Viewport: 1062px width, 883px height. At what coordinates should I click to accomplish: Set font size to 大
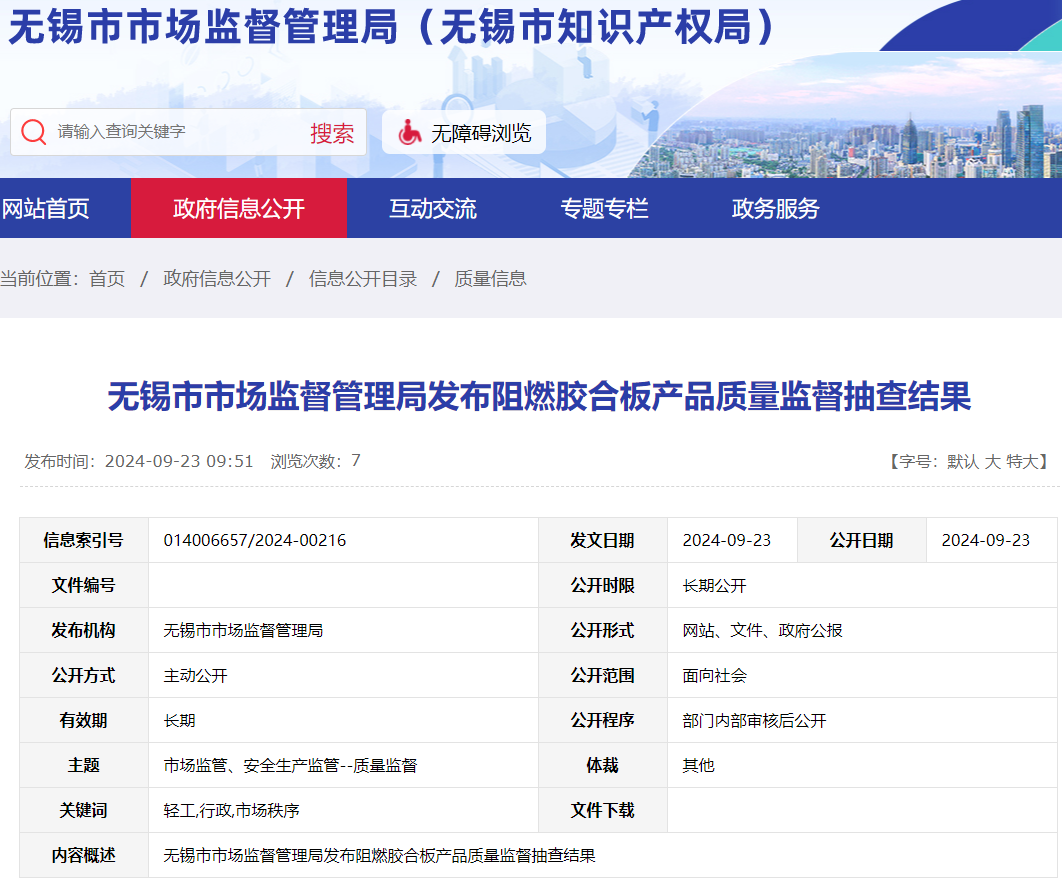pos(993,462)
